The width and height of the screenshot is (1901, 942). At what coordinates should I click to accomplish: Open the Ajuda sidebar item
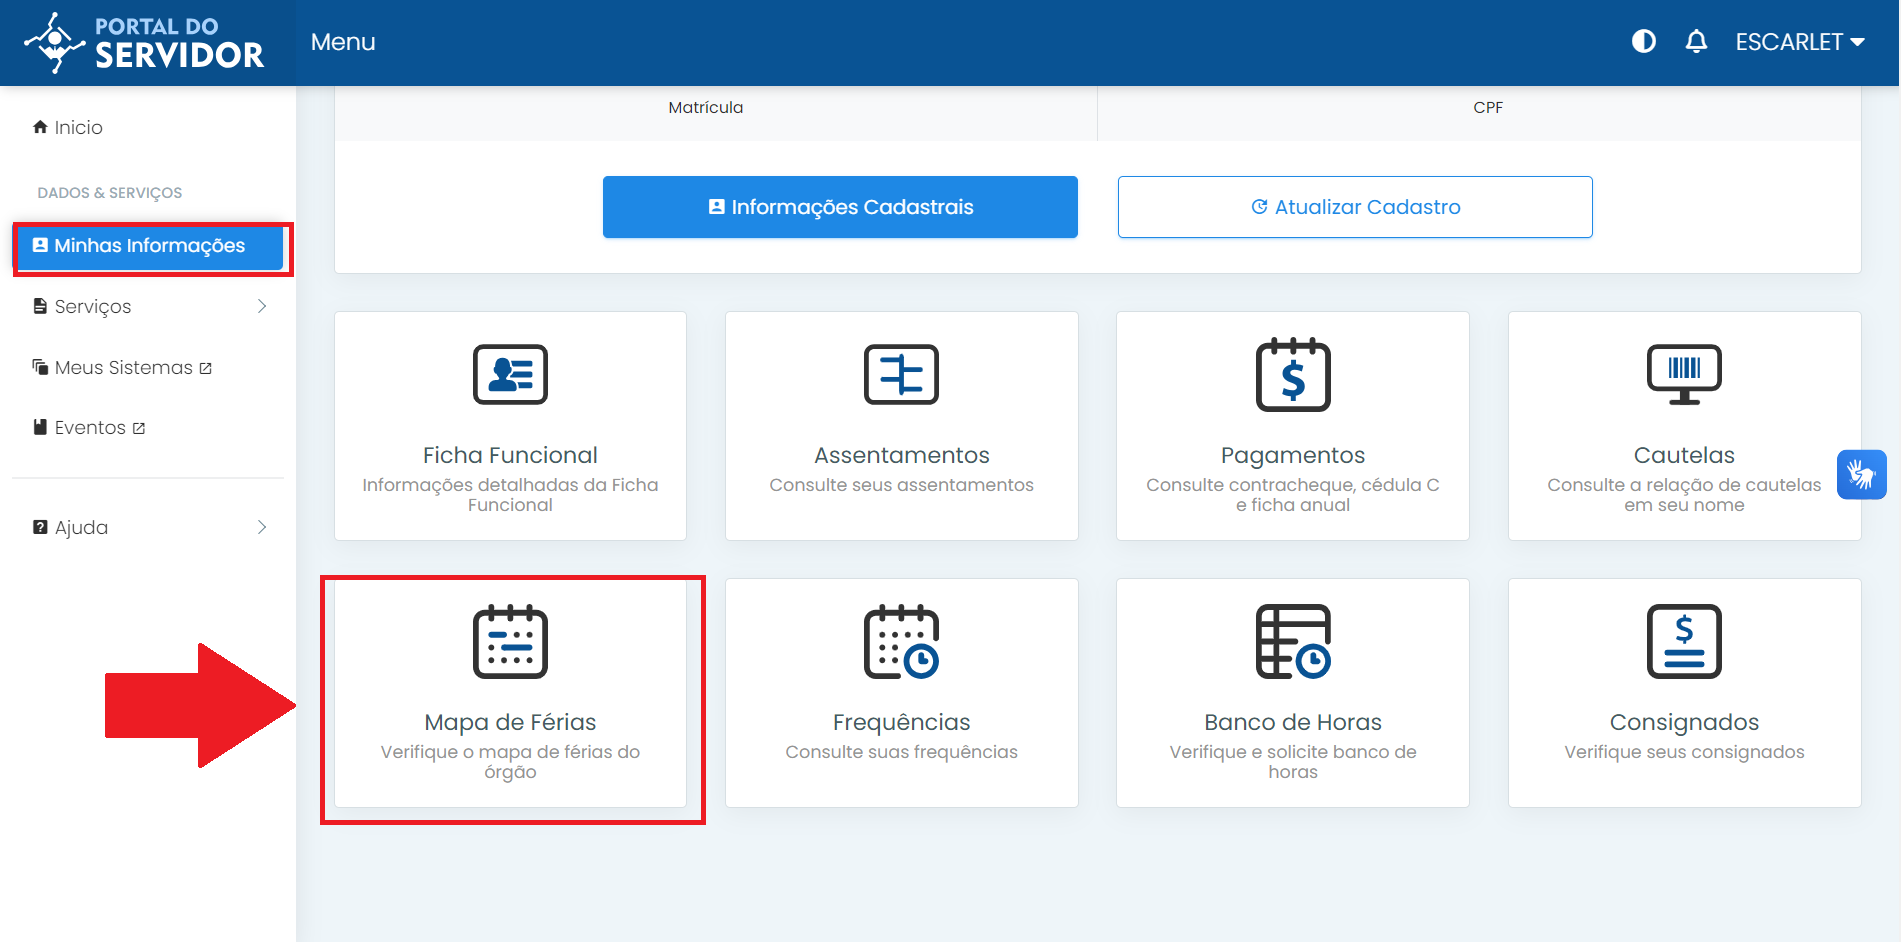point(149,527)
